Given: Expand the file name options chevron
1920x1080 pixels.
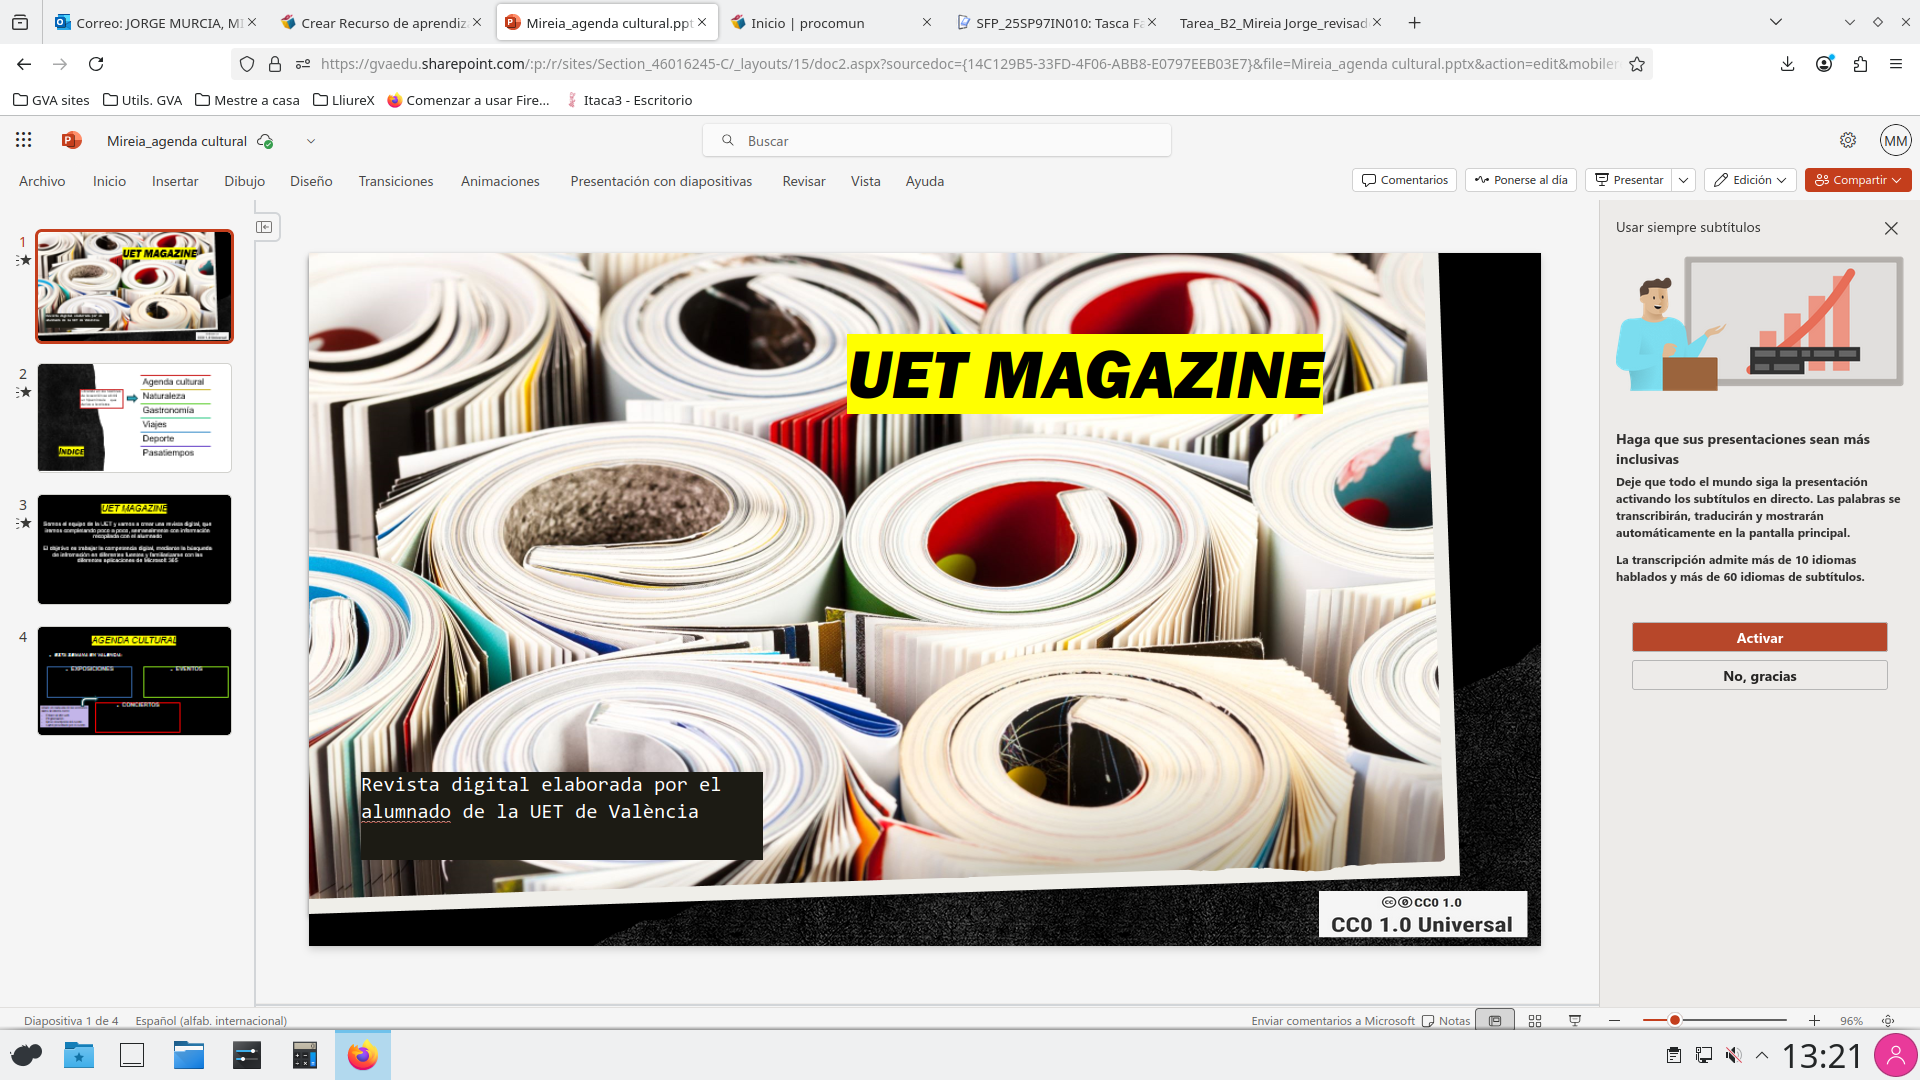Looking at the screenshot, I should 311,141.
